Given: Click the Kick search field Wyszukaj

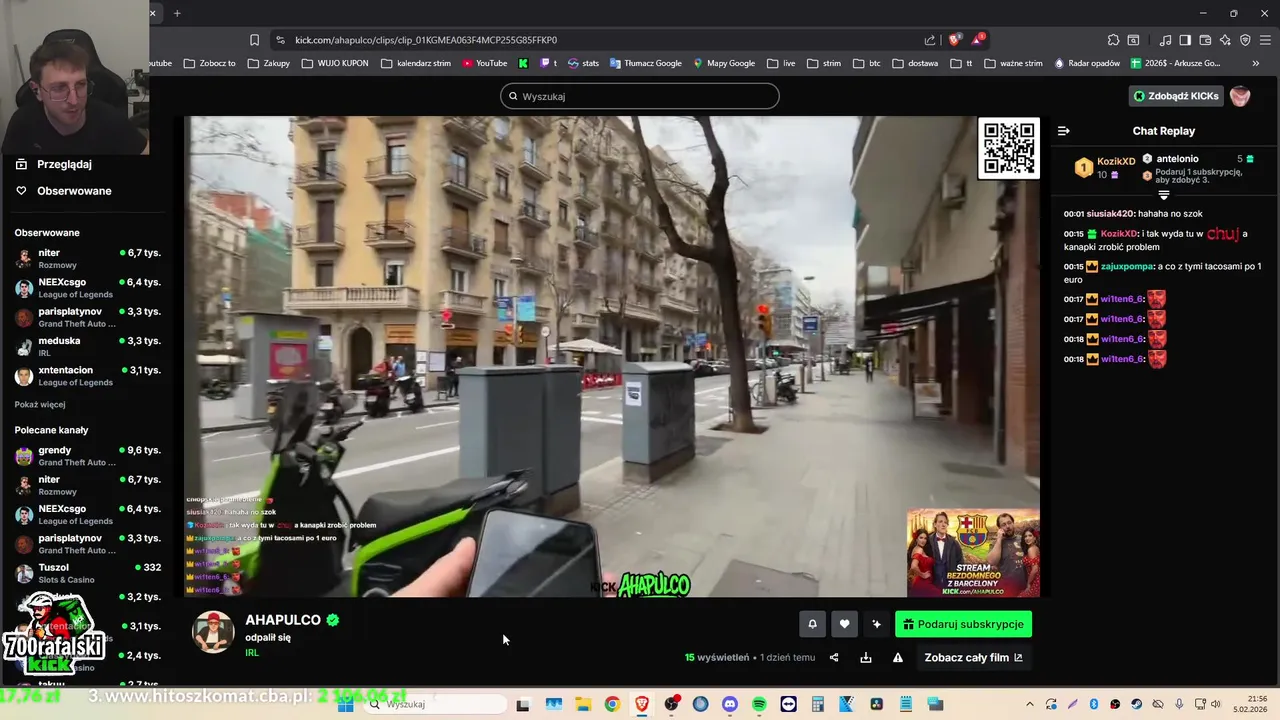Looking at the screenshot, I should pyautogui.click(x=640, y=96).
